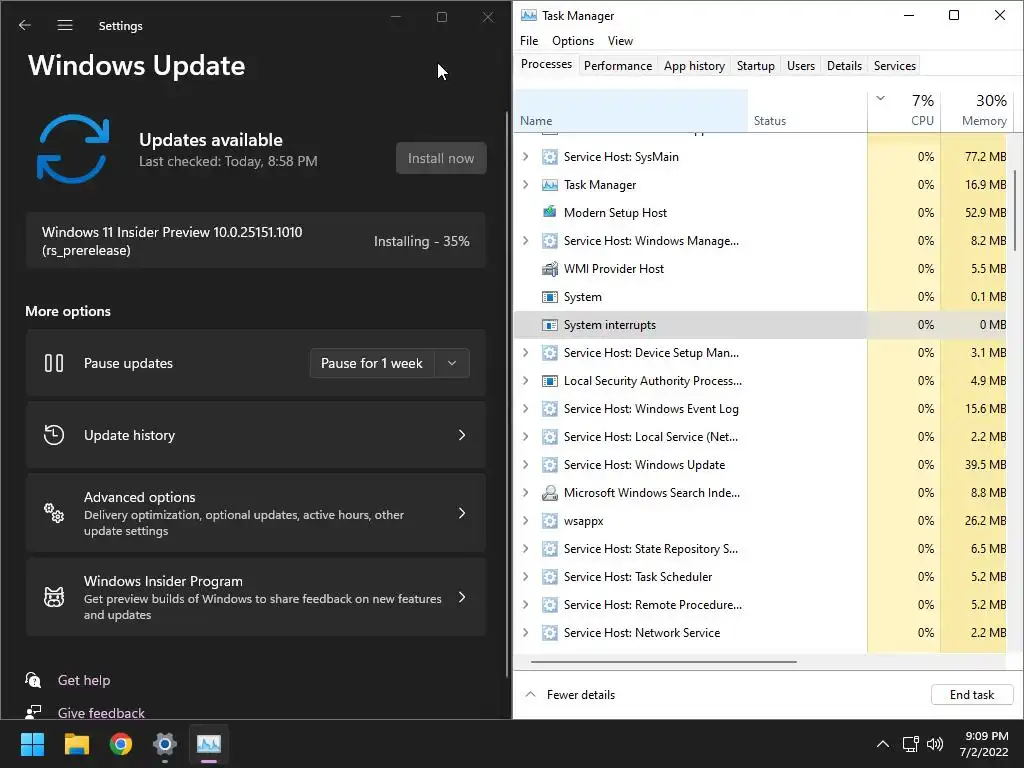Switch to the Performance tab
Screen dimensions: 1024x768
click(618, 65)
